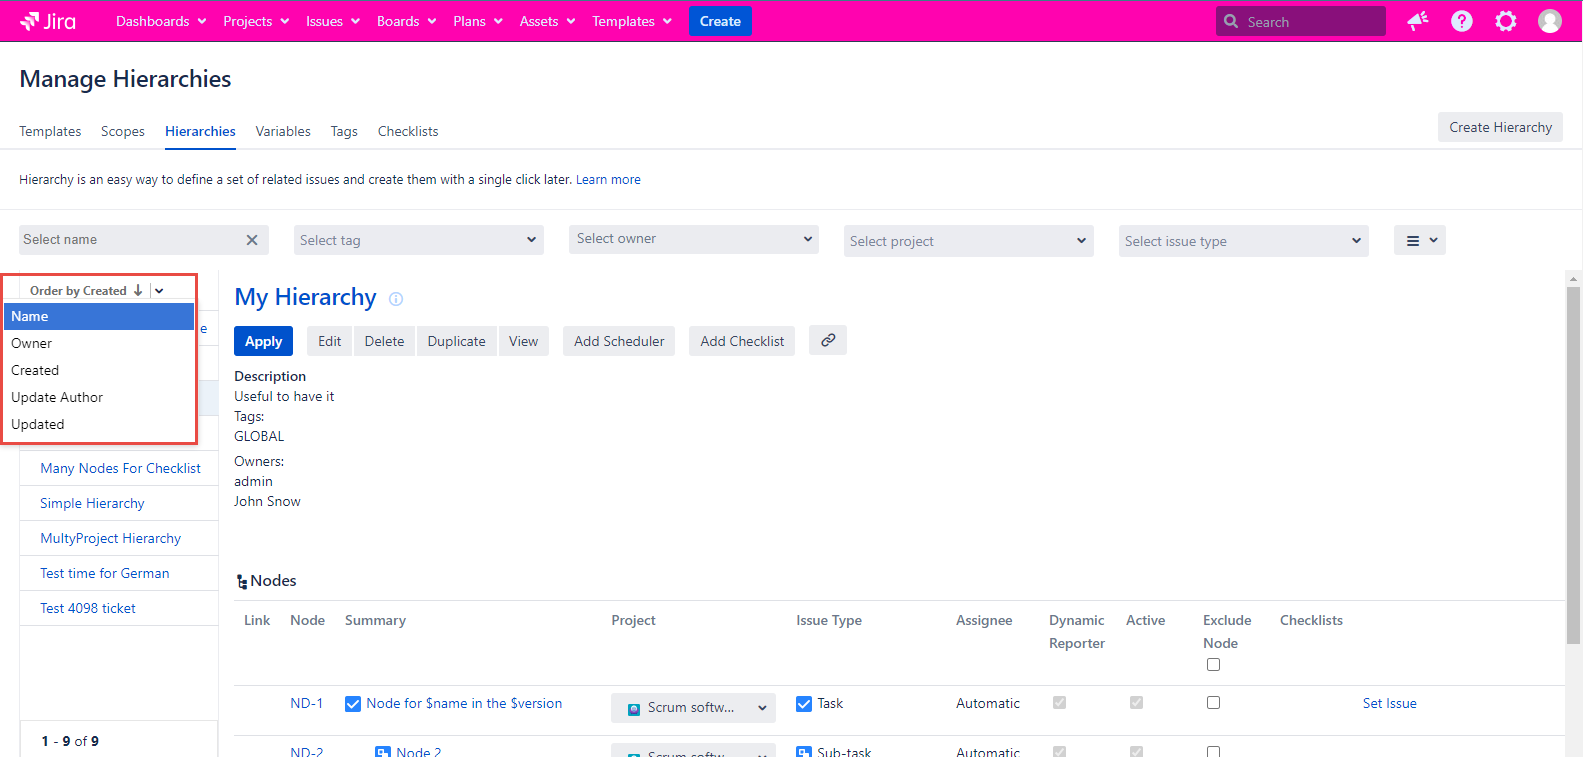The width and height of the screenshot is (1583, 757).
Task: Click the Jira logo in header
Action: pyautogui.click(x=48, y=21)
